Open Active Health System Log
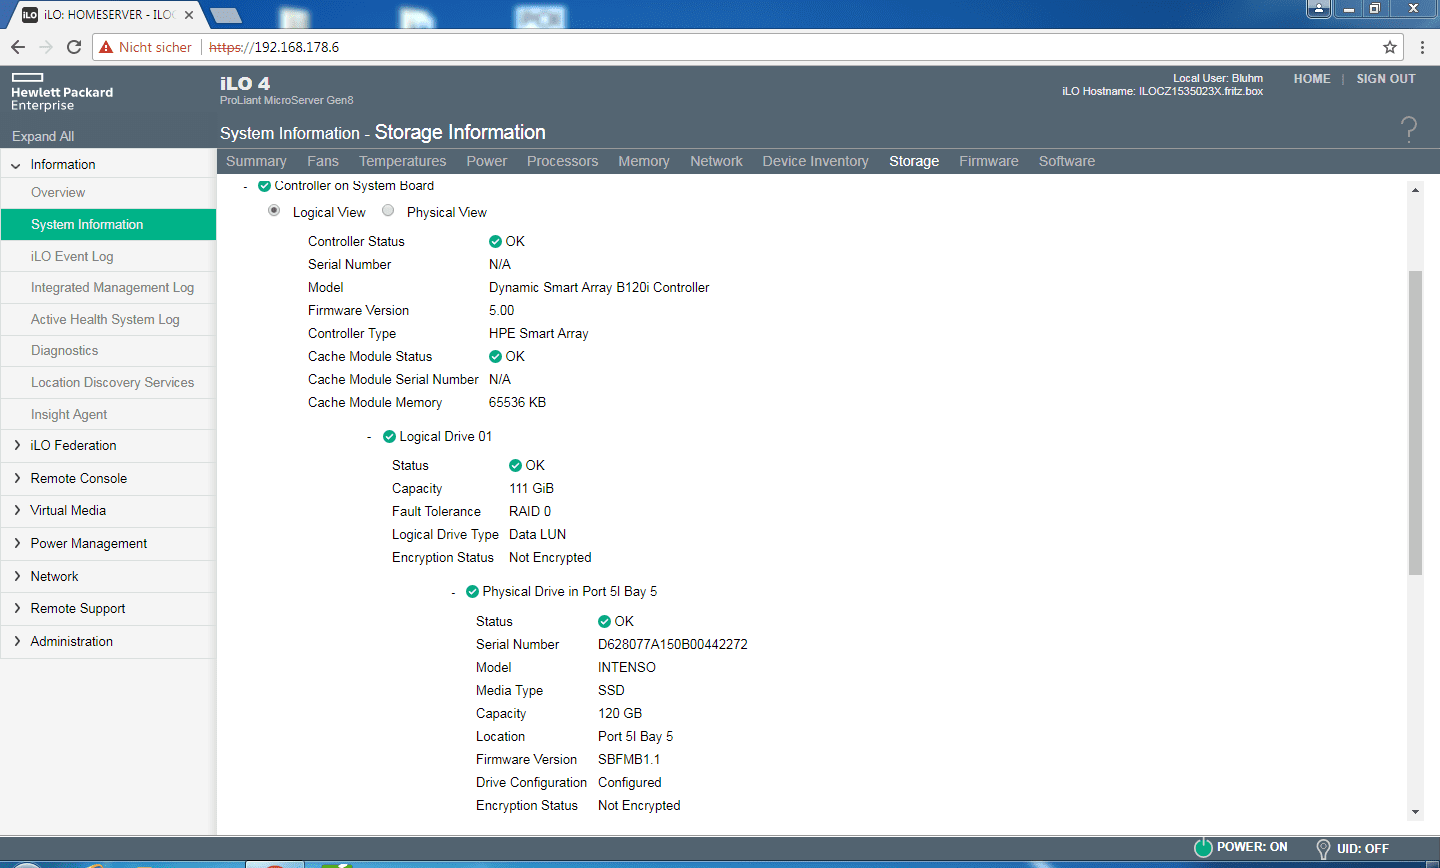 pos(108,320)
